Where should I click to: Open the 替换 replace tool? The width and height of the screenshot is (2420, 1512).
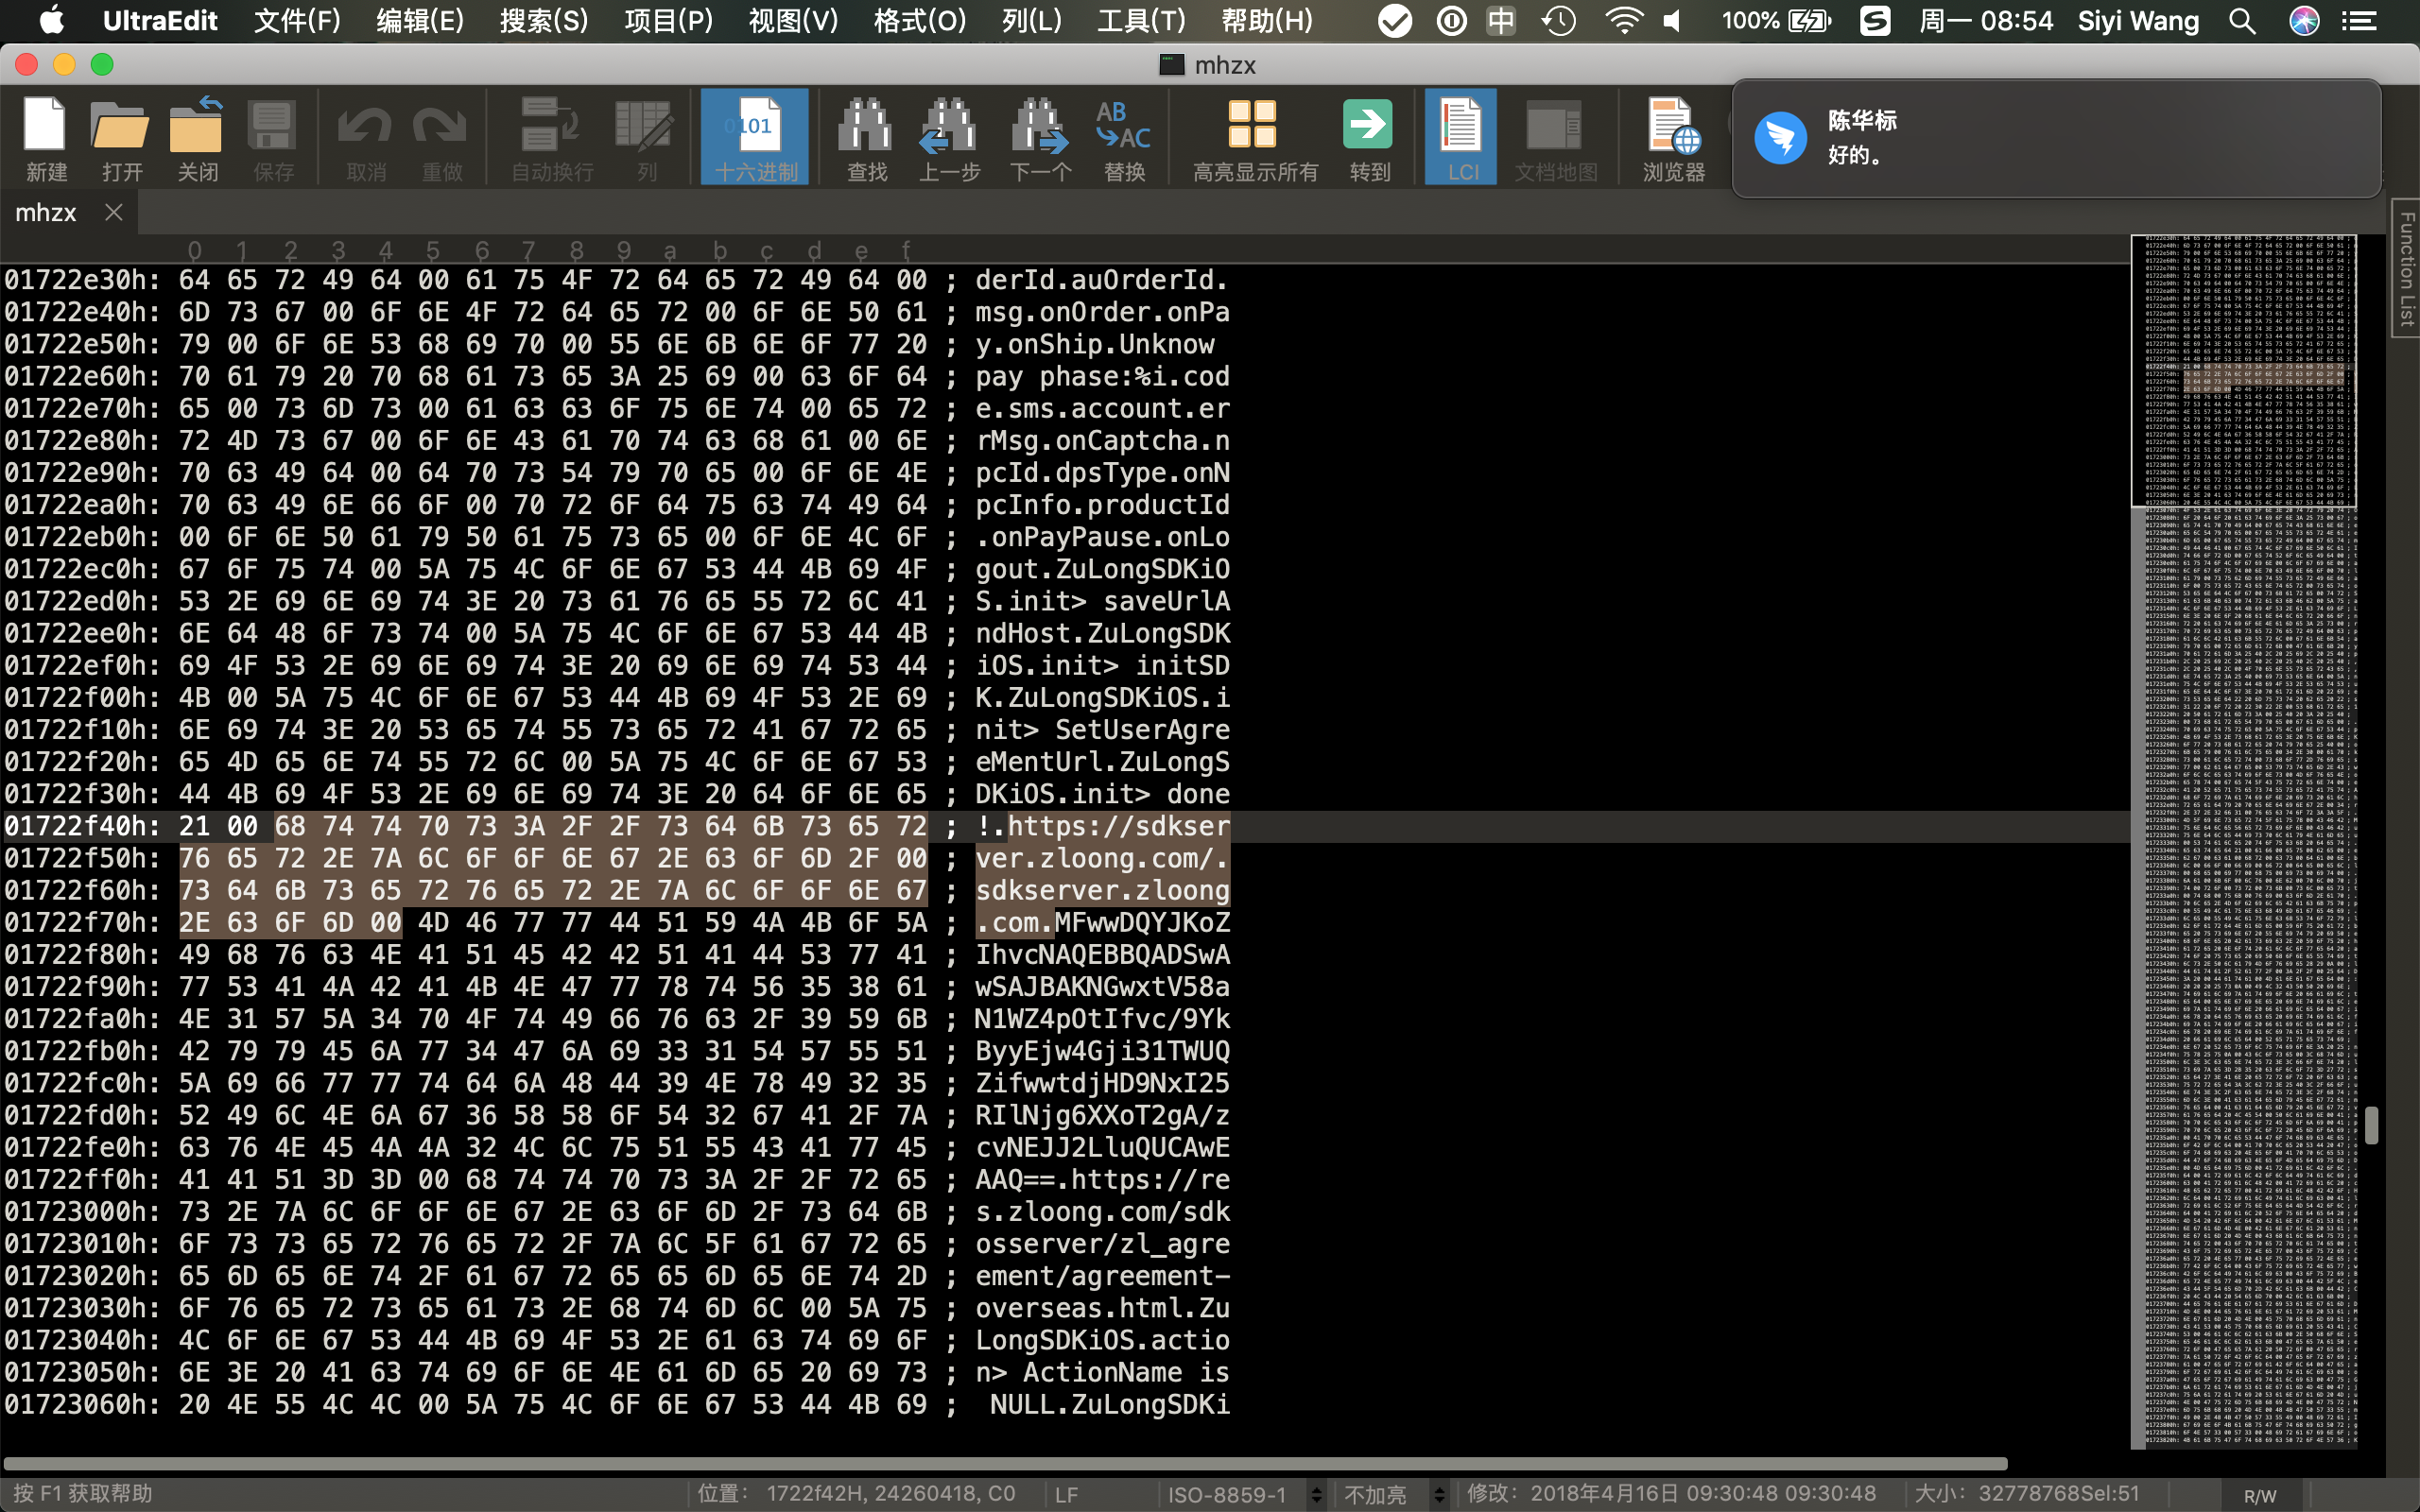1124,138
